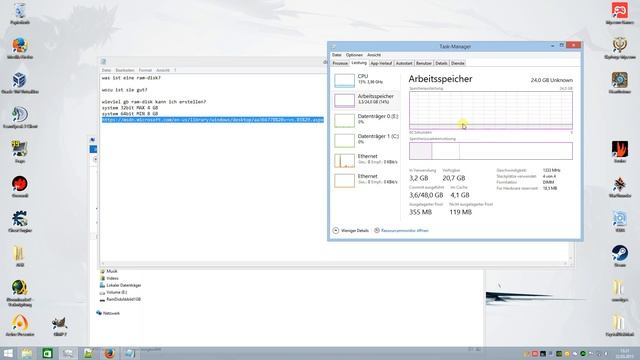This screenshot has width=640, height=360.
Task: Open the red circle desktop shortcut
Action: point(20,187)
